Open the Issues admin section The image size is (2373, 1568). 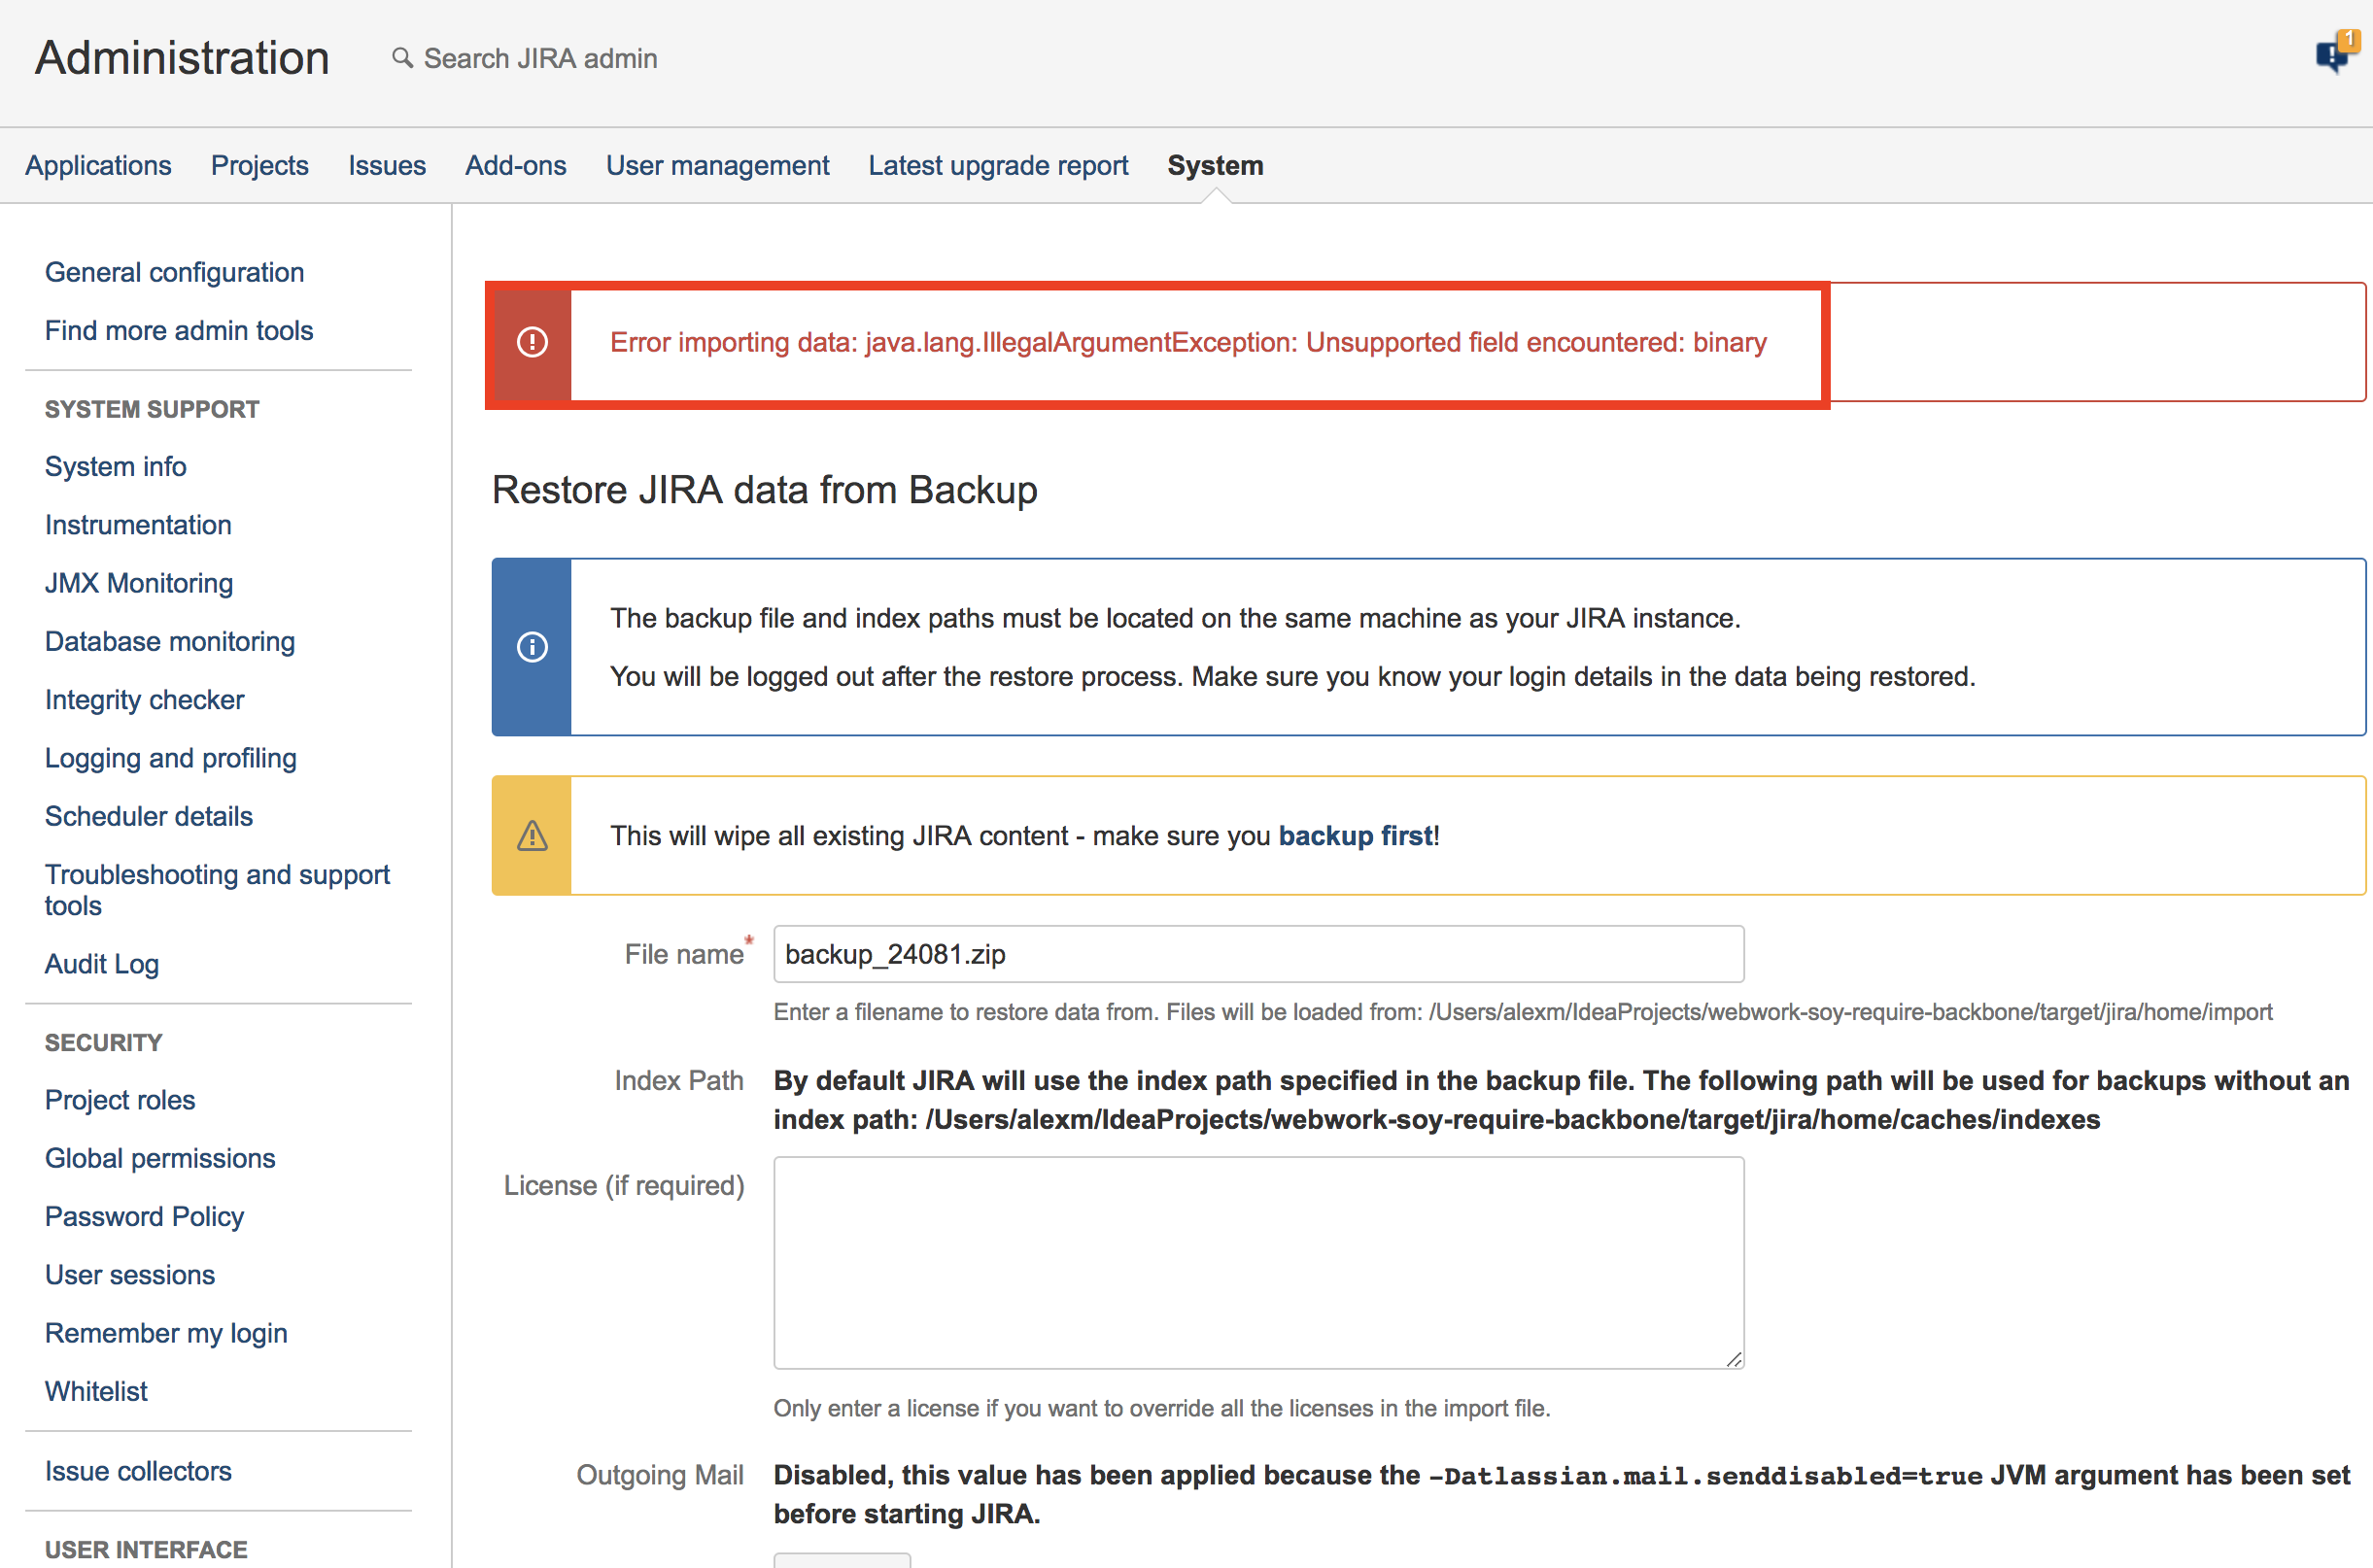(387, 165)
